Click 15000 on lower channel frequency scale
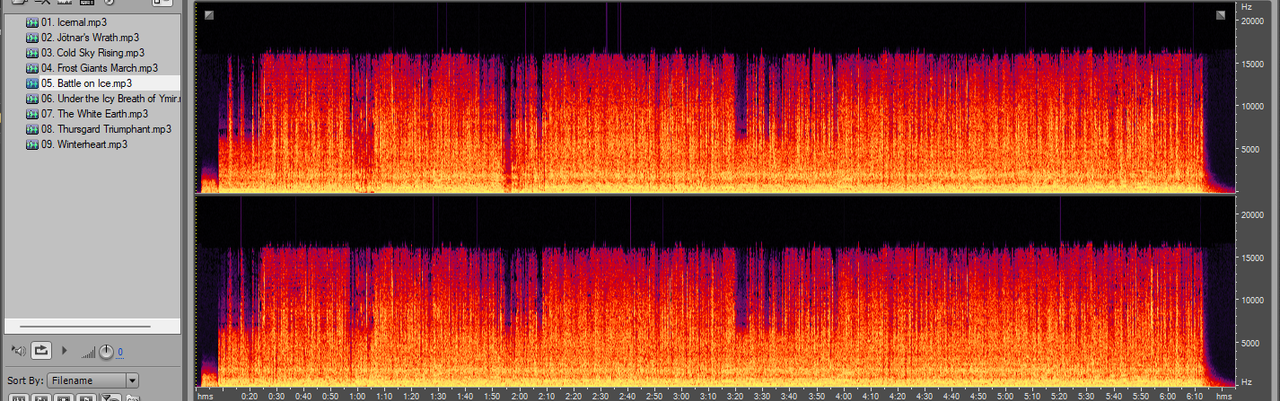This screenshot has height=401, width=1280. pyautogui.click(x=1254, y=257)
